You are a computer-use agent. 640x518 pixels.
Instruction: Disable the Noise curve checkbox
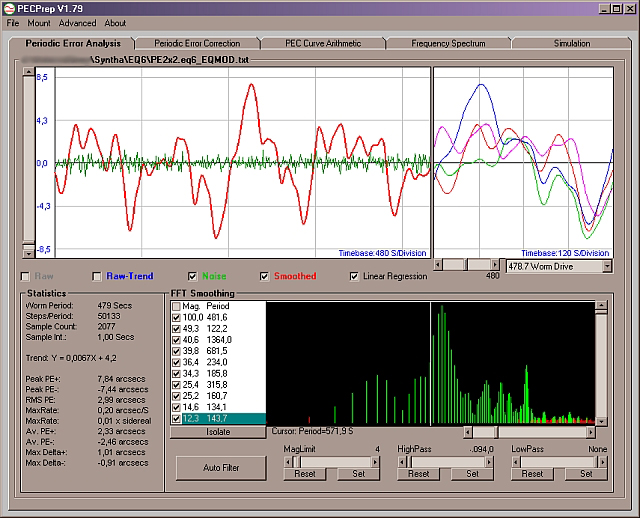point(193,276)
